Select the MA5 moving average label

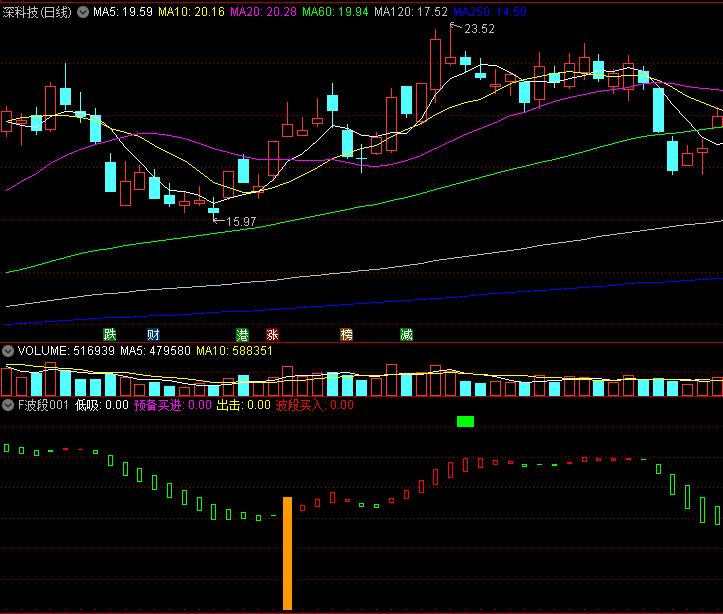pyautogui.click(x=123, y=12)
